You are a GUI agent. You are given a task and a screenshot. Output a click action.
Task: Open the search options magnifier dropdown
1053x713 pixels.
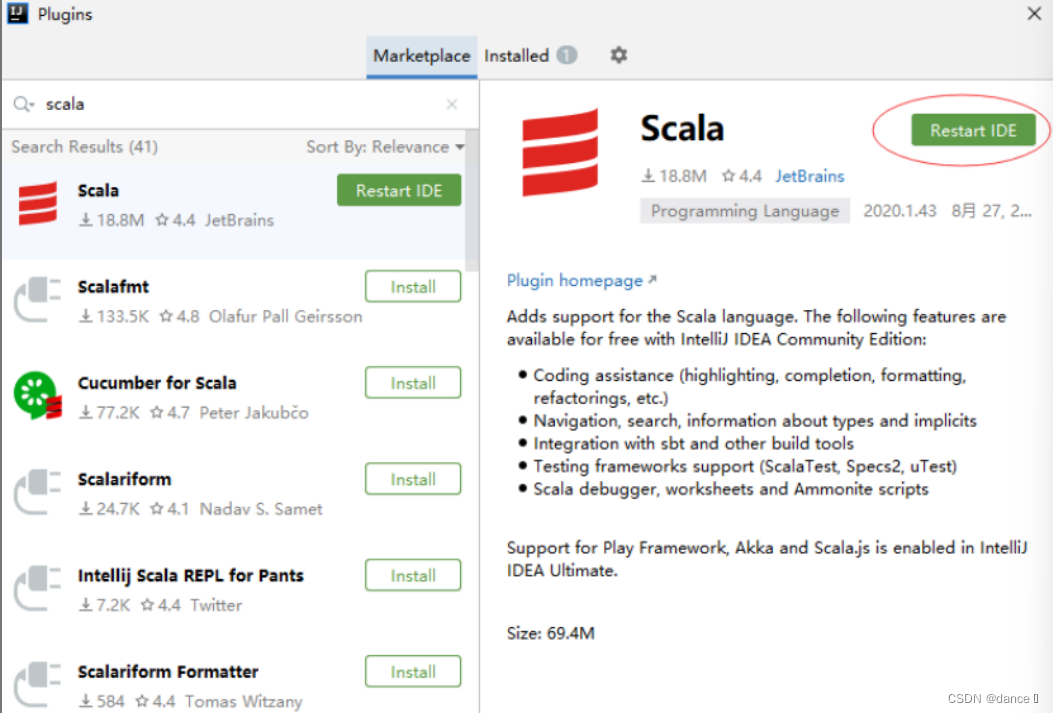coord(23,103)
